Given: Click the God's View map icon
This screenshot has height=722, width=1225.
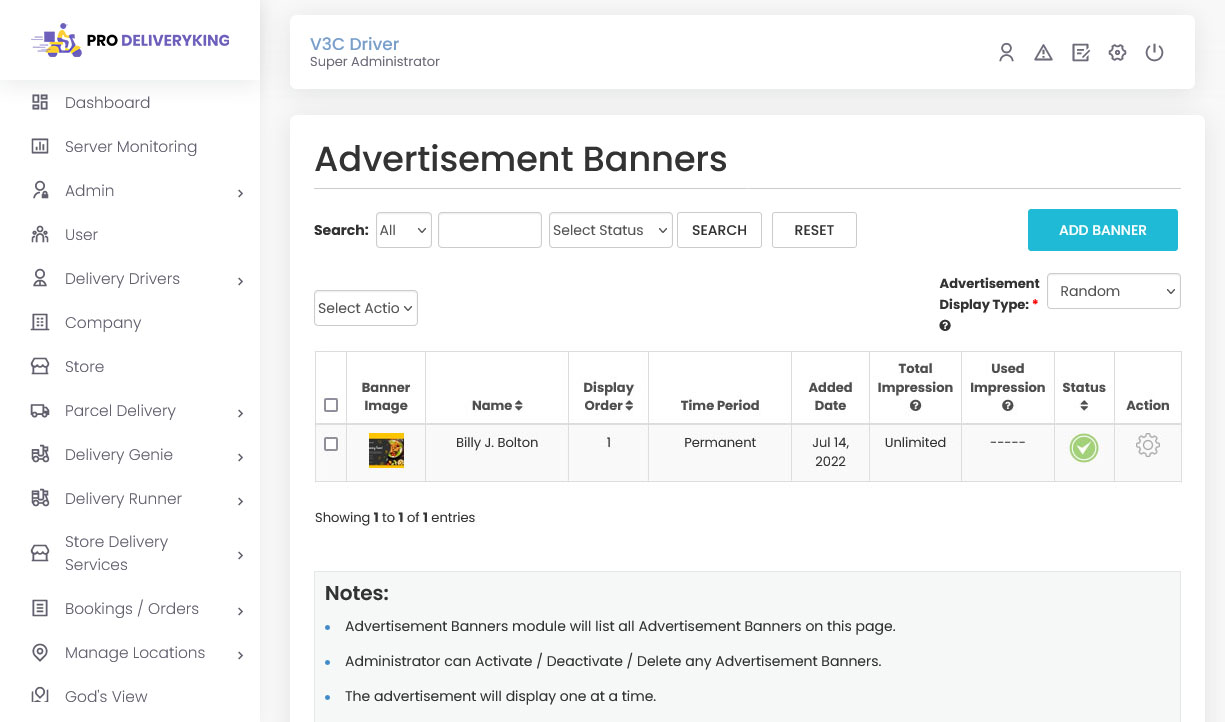Looking at the screenshot, I should 40,696.
